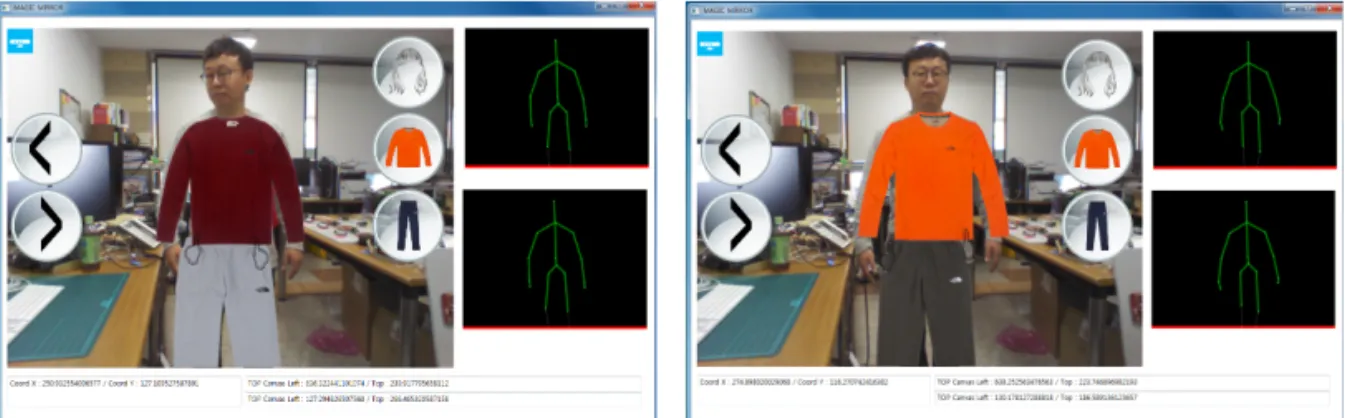Click the upper skeleton view in the orange-shirt window

[1245, 99]
